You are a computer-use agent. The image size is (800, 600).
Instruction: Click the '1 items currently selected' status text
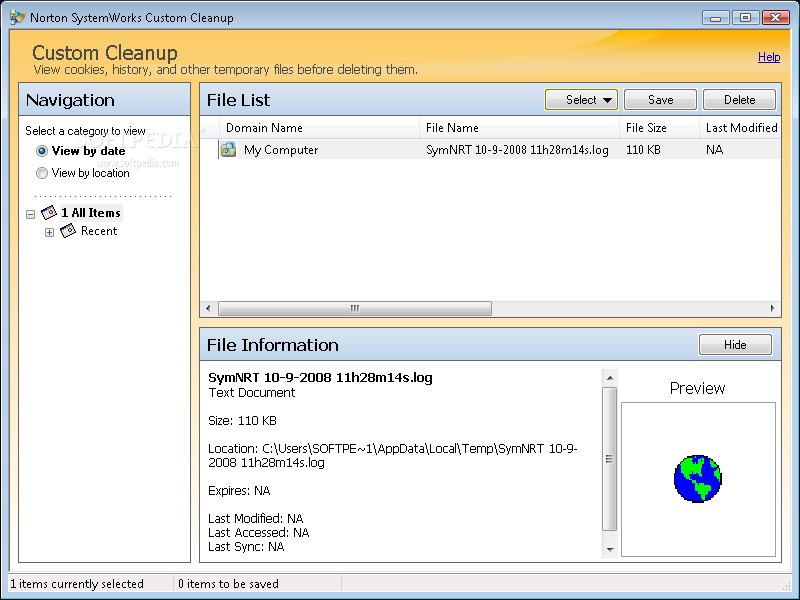[x=77, y=584]
